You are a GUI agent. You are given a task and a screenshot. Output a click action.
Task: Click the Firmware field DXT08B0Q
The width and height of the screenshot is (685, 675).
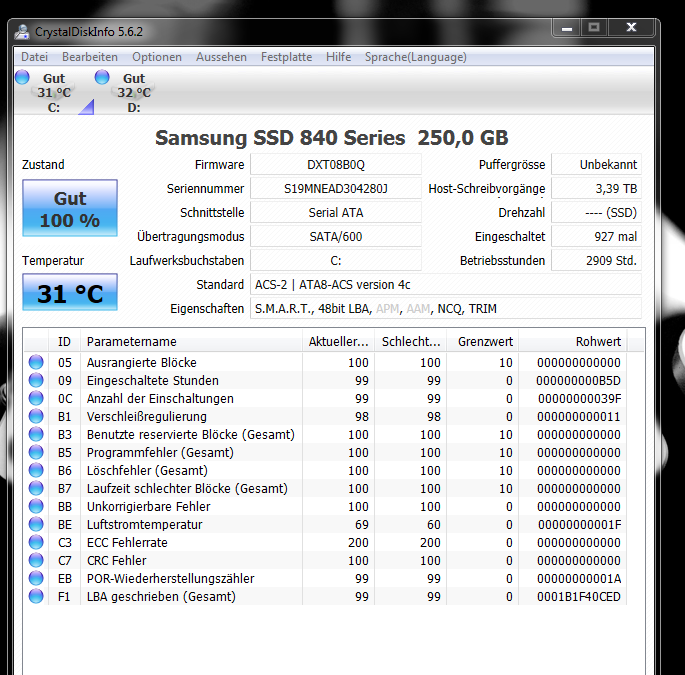(x=336, y=165)
